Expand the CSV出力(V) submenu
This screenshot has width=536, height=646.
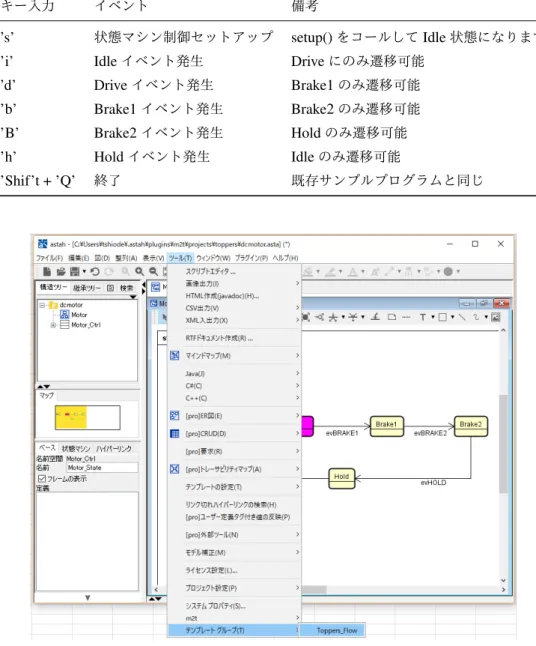[x=234, y=308]
